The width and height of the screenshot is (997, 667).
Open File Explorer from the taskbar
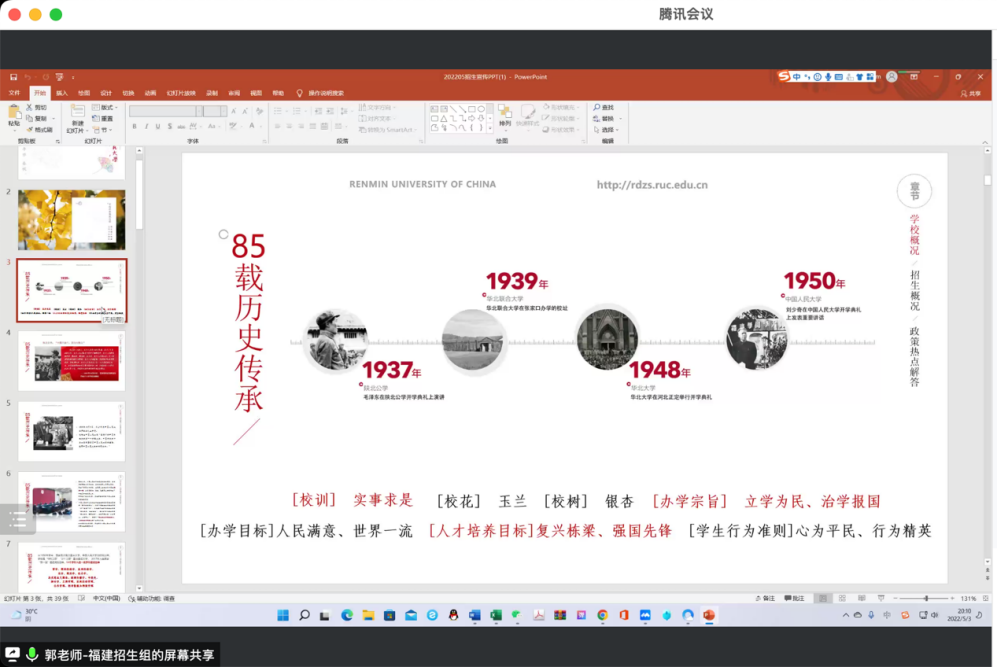(368, 615)
